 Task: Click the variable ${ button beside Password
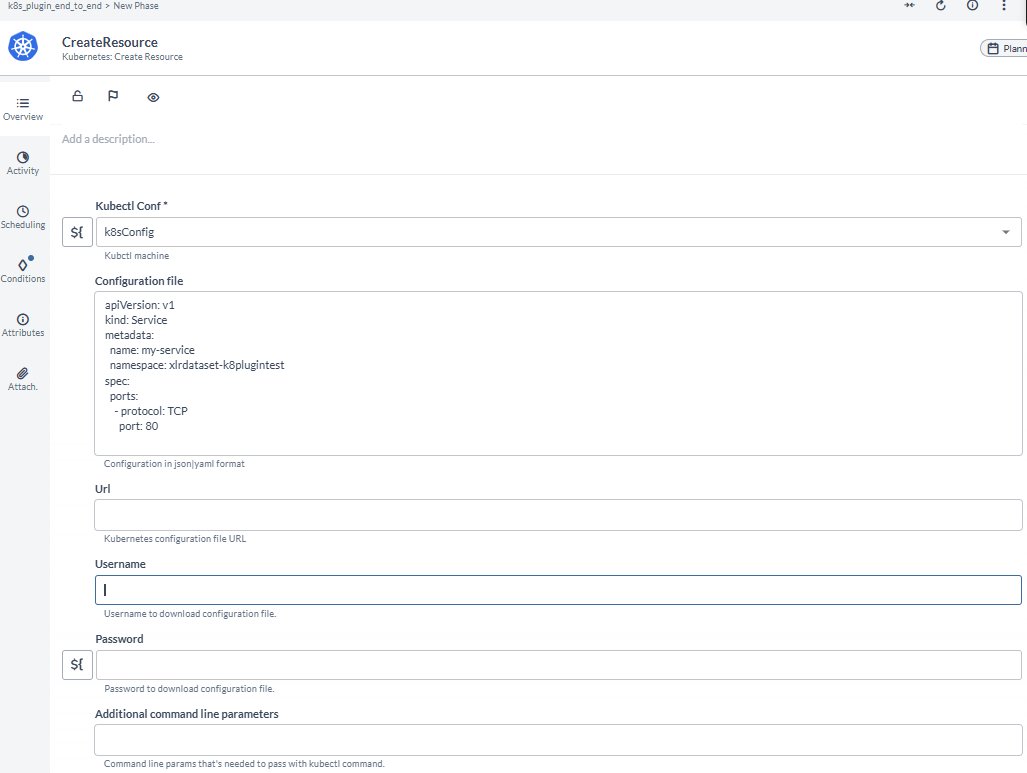point(77,665)
